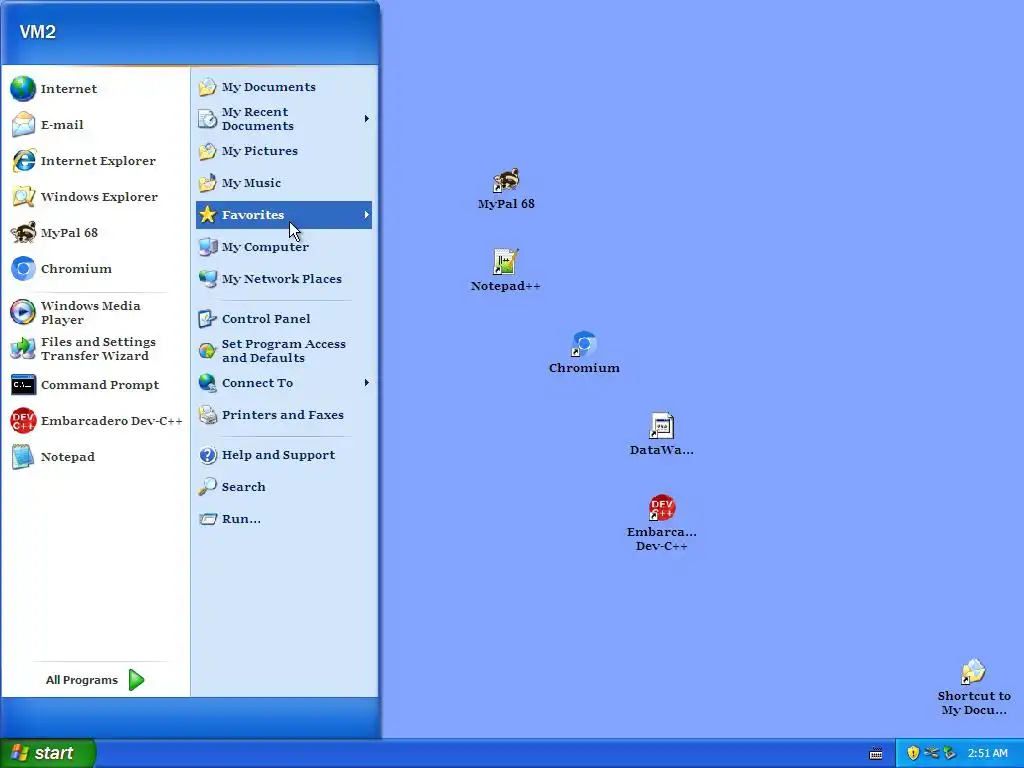Open My Documents folder
This screenshot has width=1024, height=768.
click(x=283, y=87)
